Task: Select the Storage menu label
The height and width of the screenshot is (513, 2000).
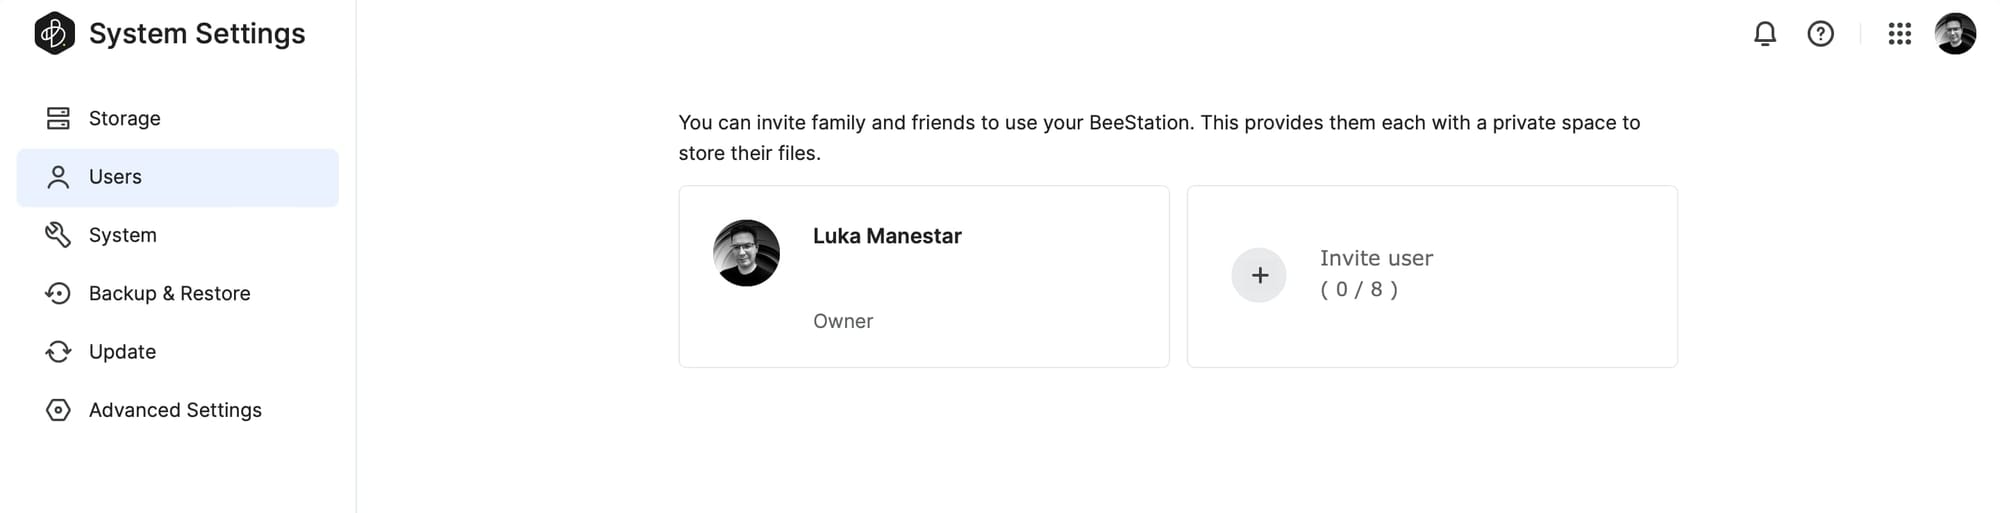Action: [x=125, y=118]
